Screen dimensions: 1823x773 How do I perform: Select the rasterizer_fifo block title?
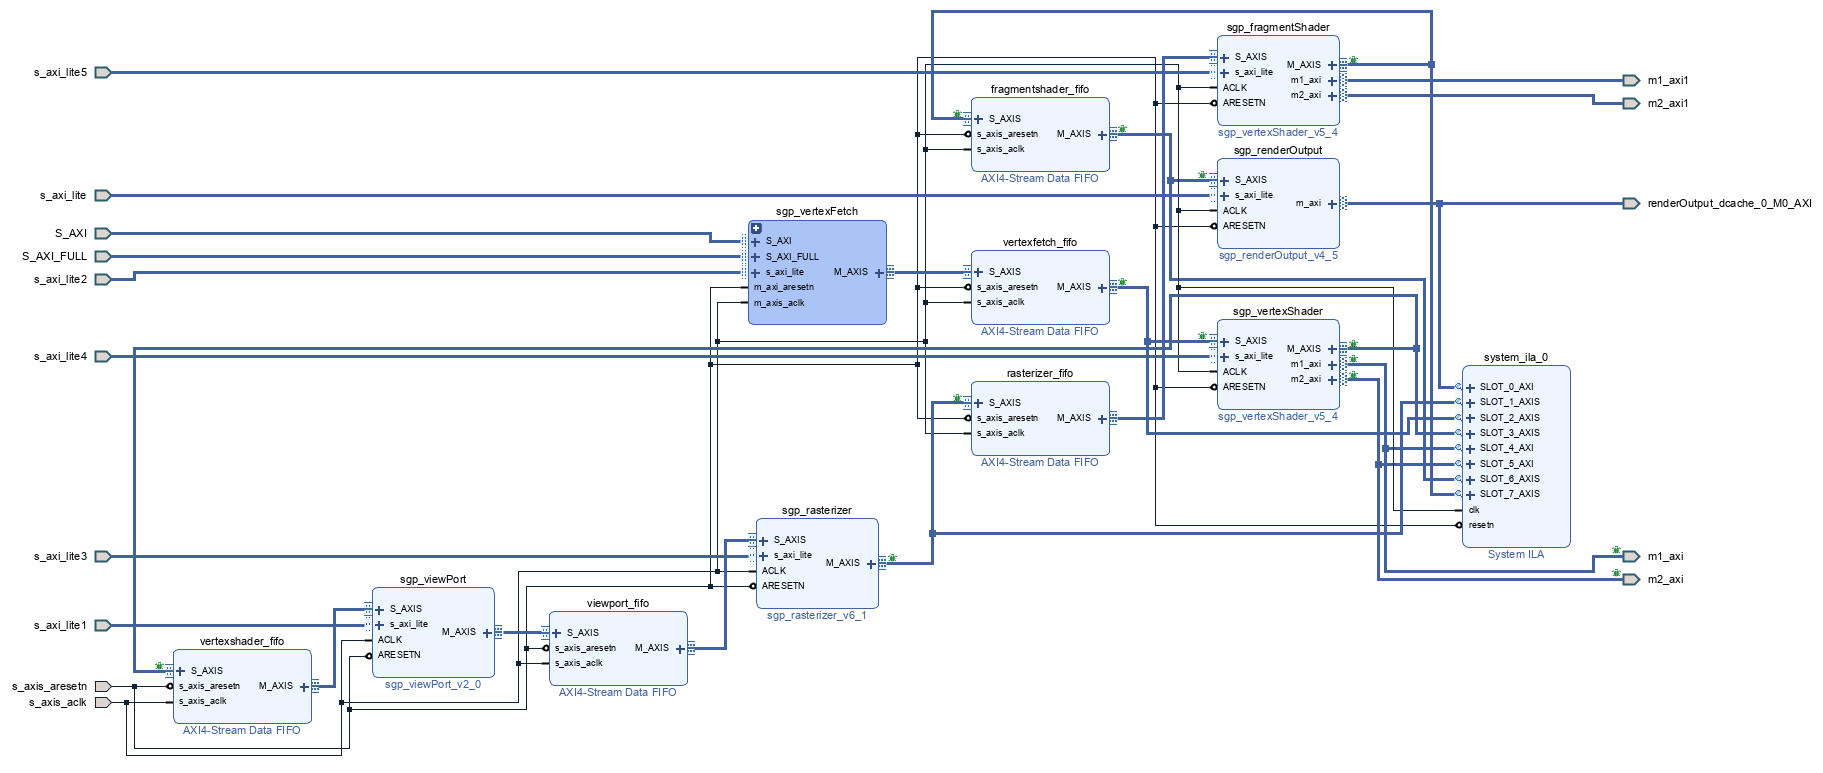[1039, 373]
